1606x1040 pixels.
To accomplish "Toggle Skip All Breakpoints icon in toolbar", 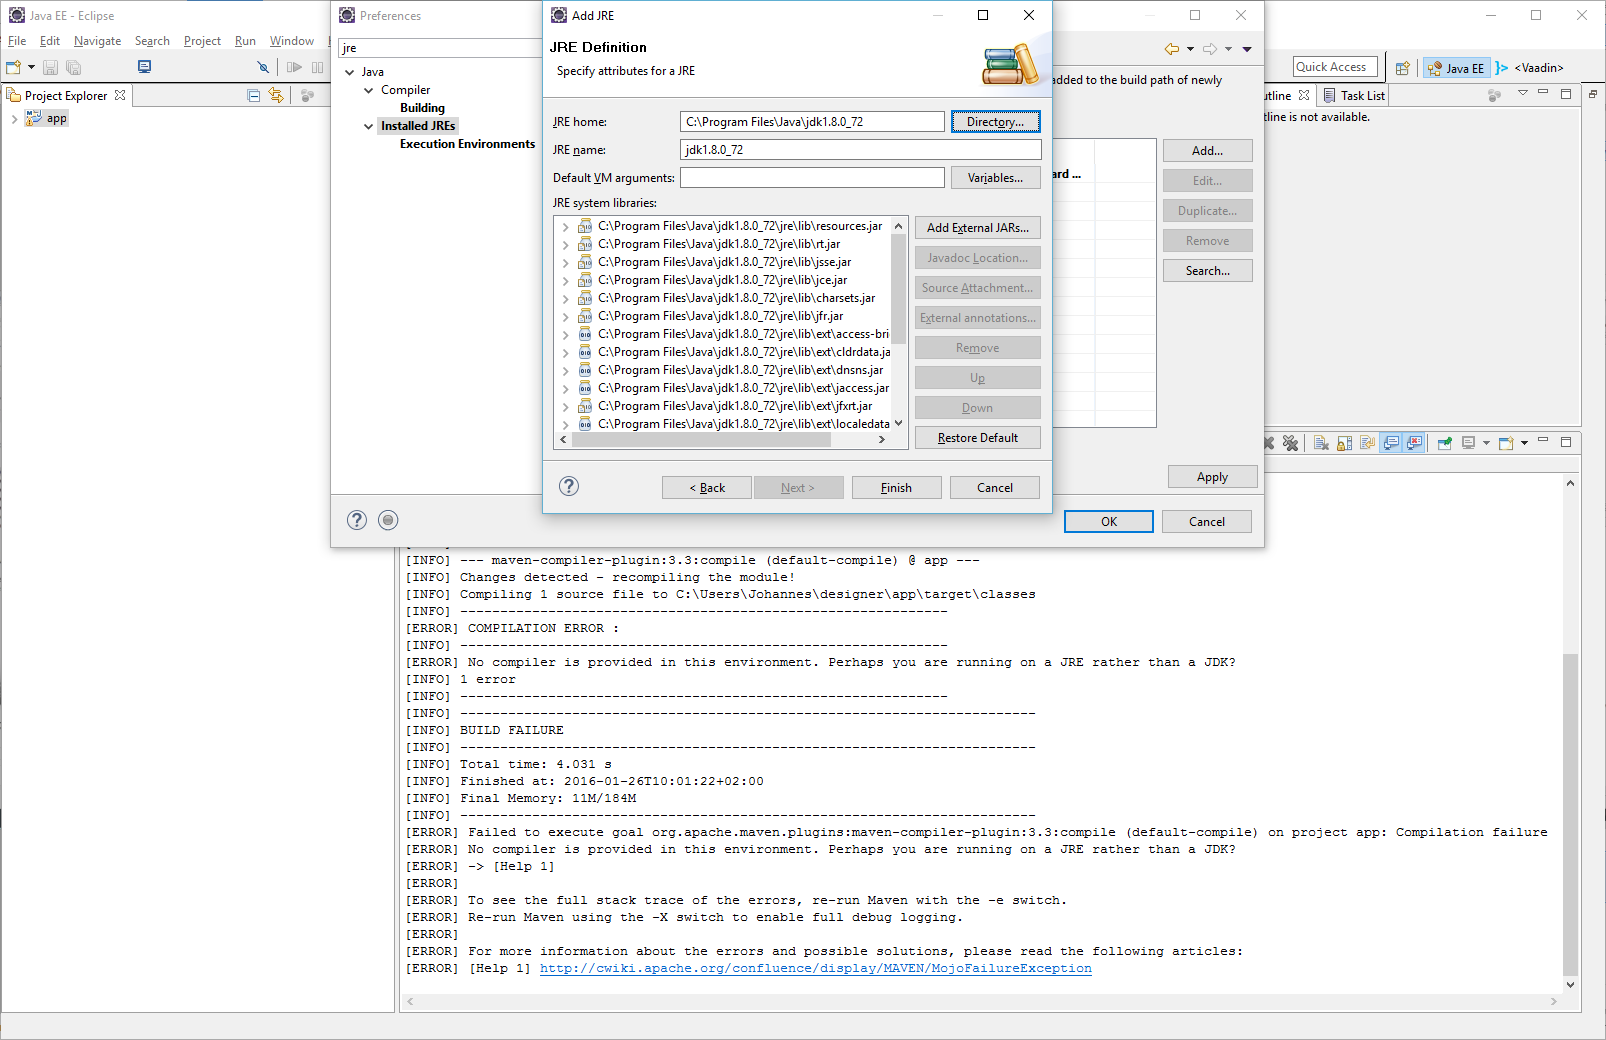I will point(262,67).
